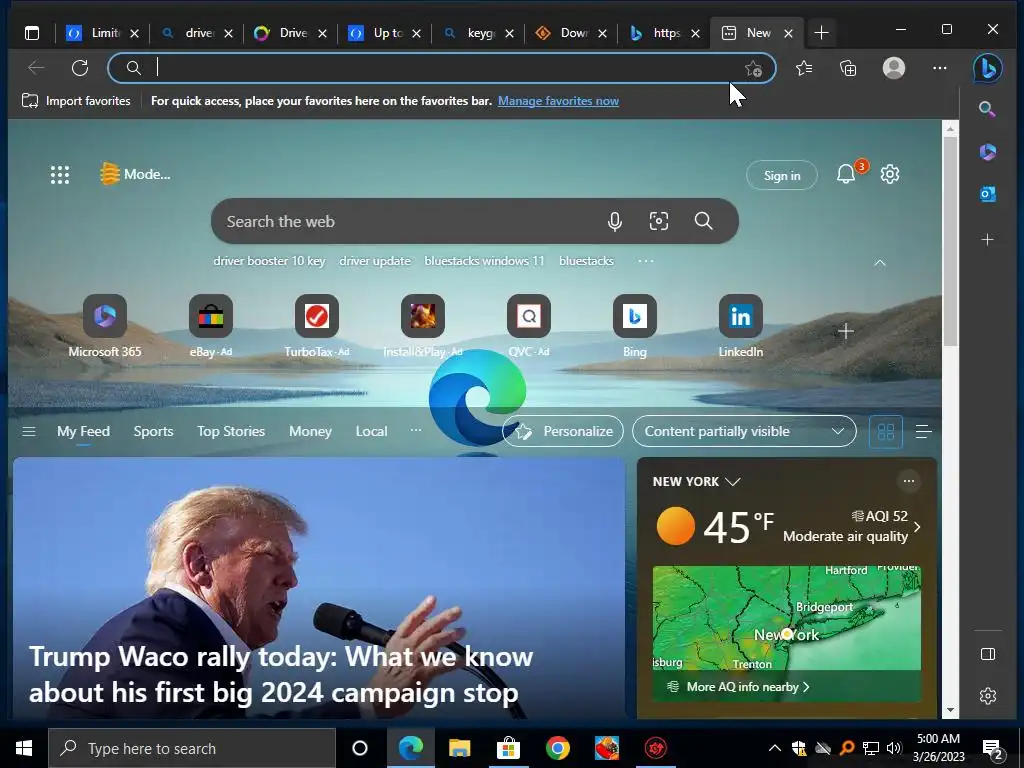Collapse the quick links section chevron
The height and width of the screenshot is (768, 1024).
point(880,263)
